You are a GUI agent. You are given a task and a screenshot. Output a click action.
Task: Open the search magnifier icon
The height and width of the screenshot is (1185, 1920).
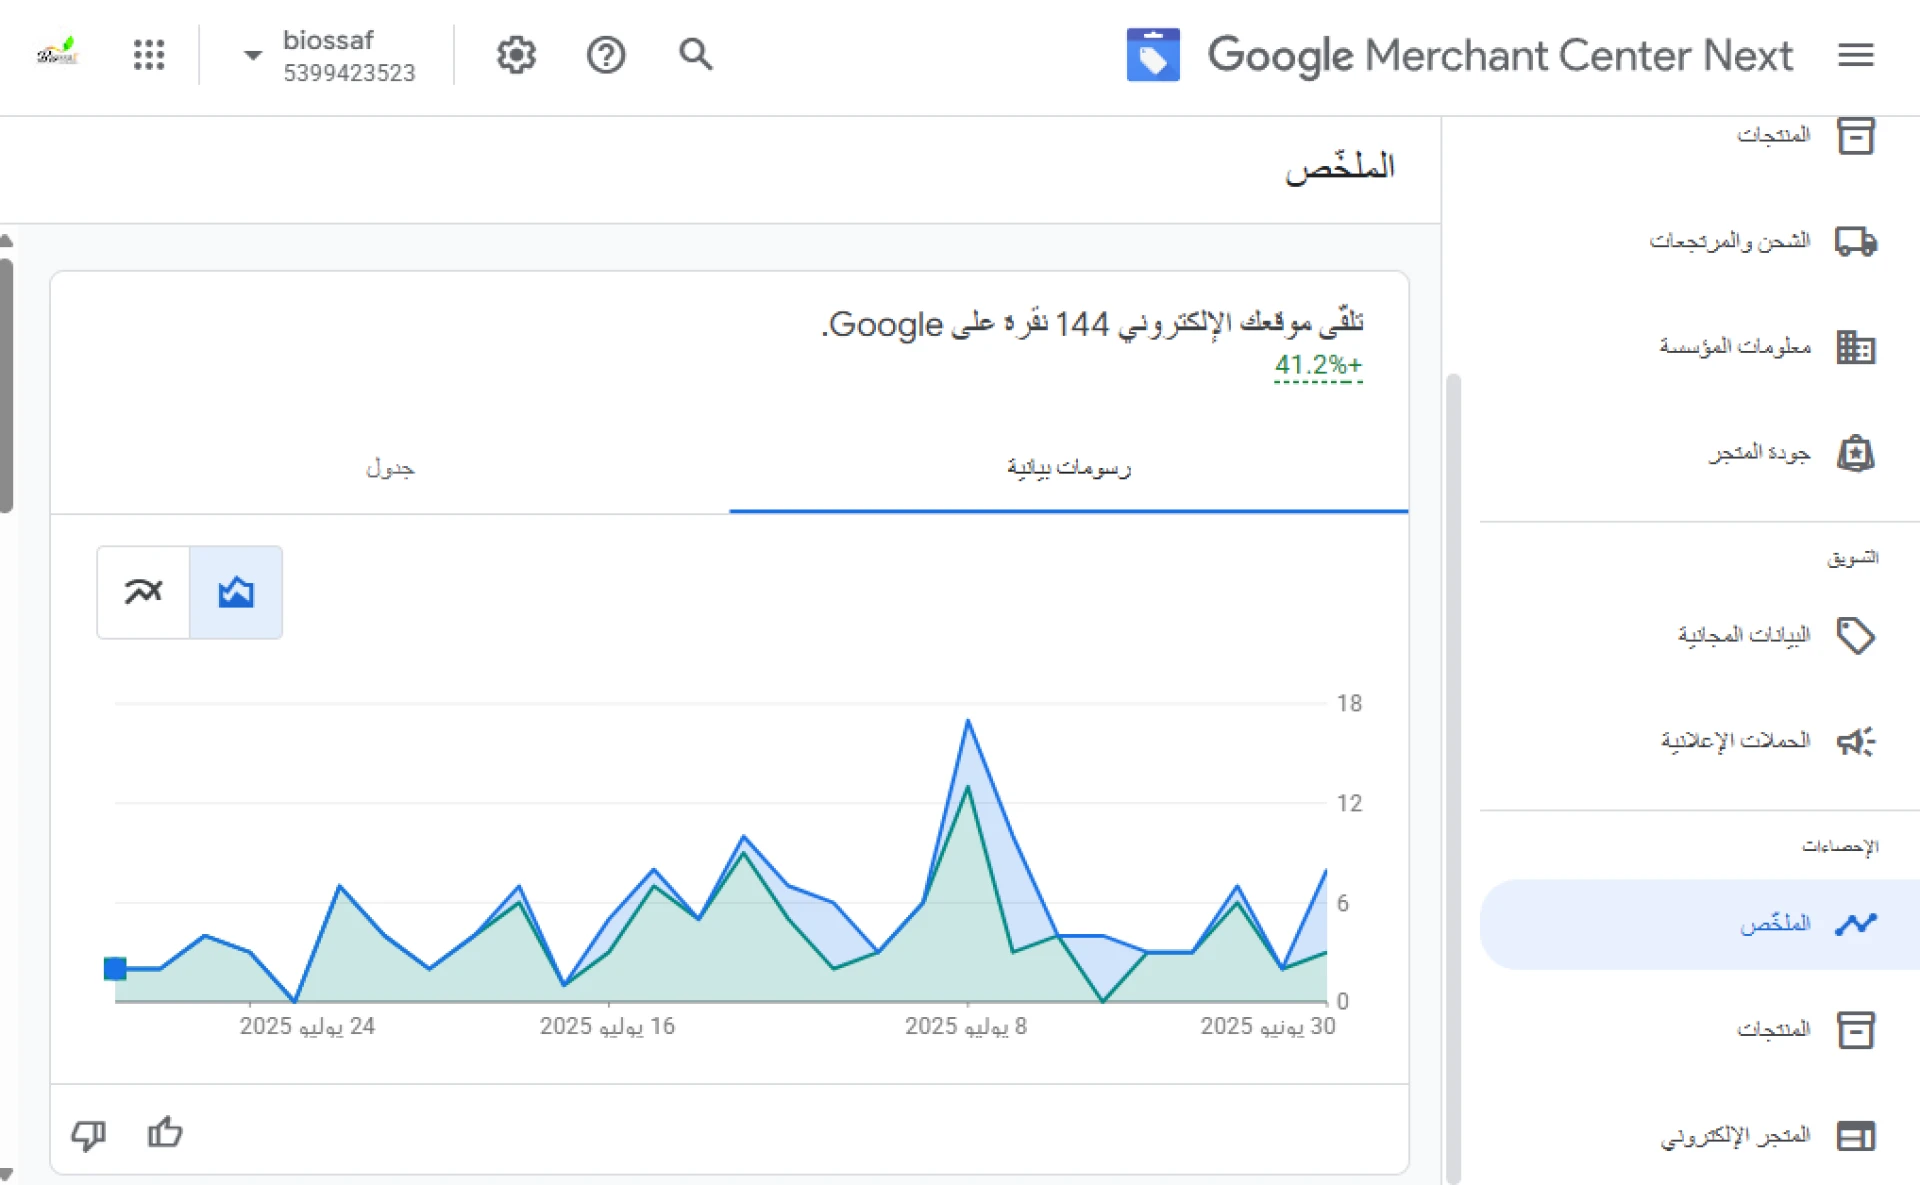click(x=695, y=55)
